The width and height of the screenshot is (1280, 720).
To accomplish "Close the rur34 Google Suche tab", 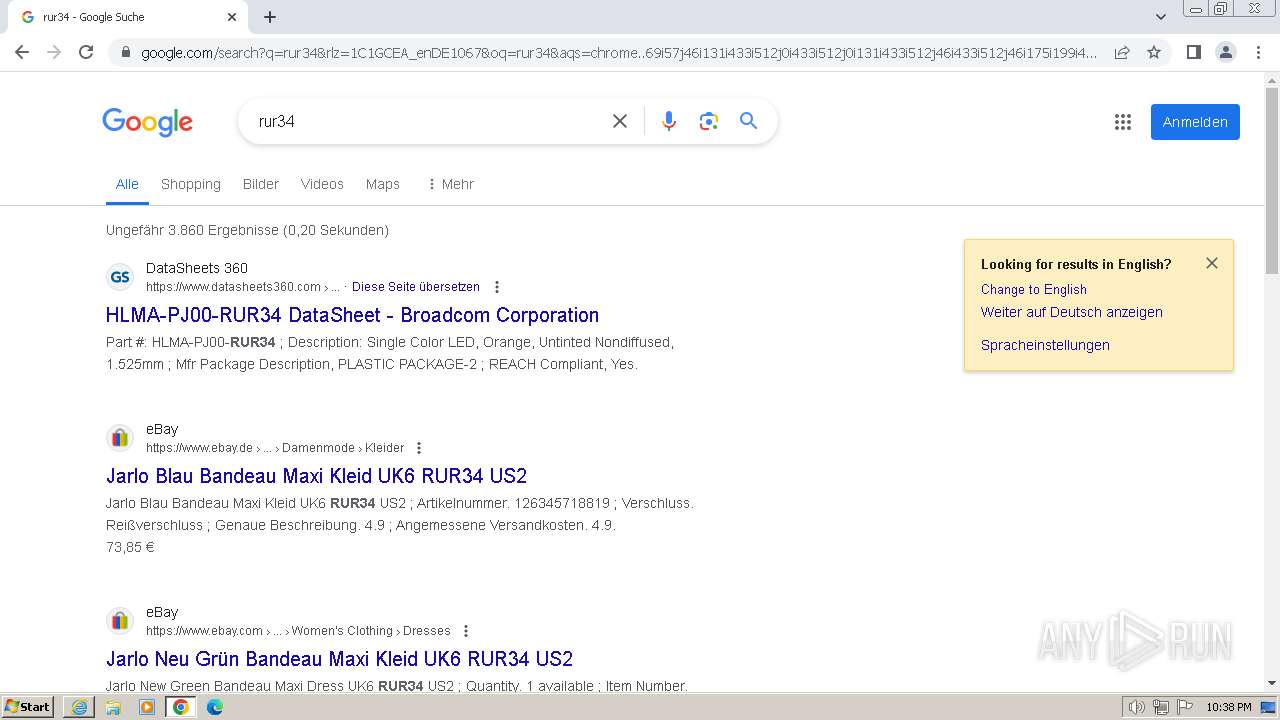I will pos(232,17).
